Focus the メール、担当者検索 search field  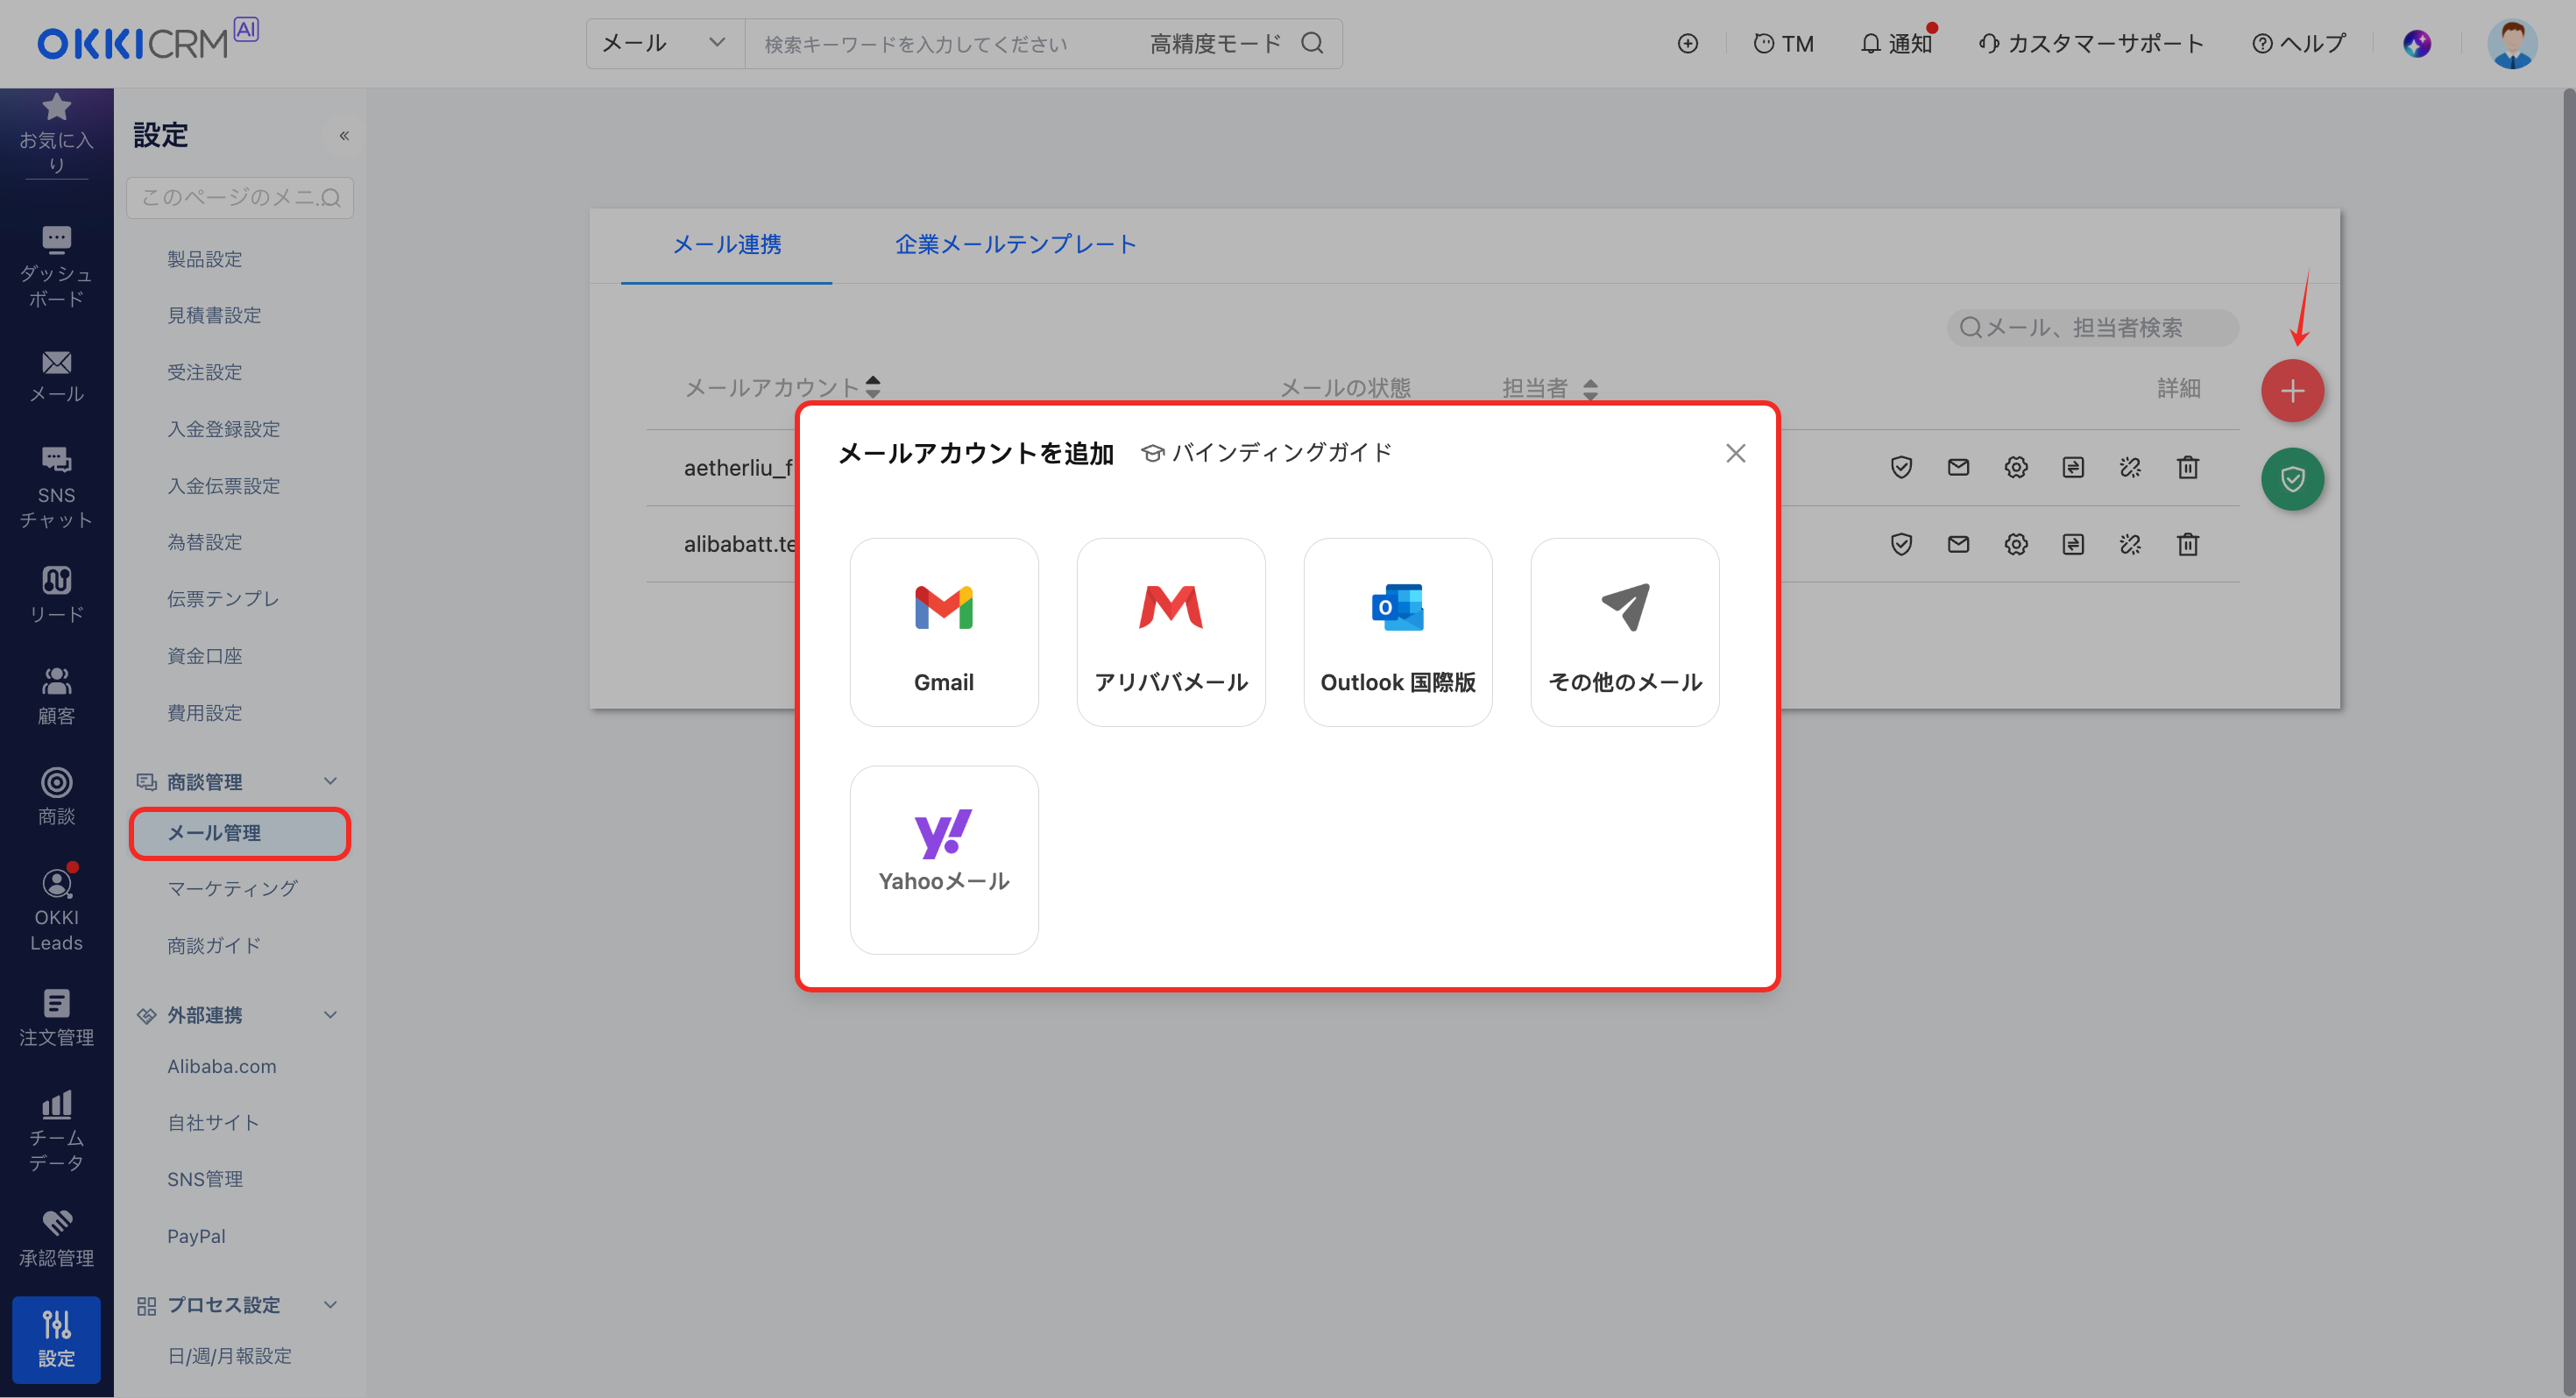tap(2092, 327)
